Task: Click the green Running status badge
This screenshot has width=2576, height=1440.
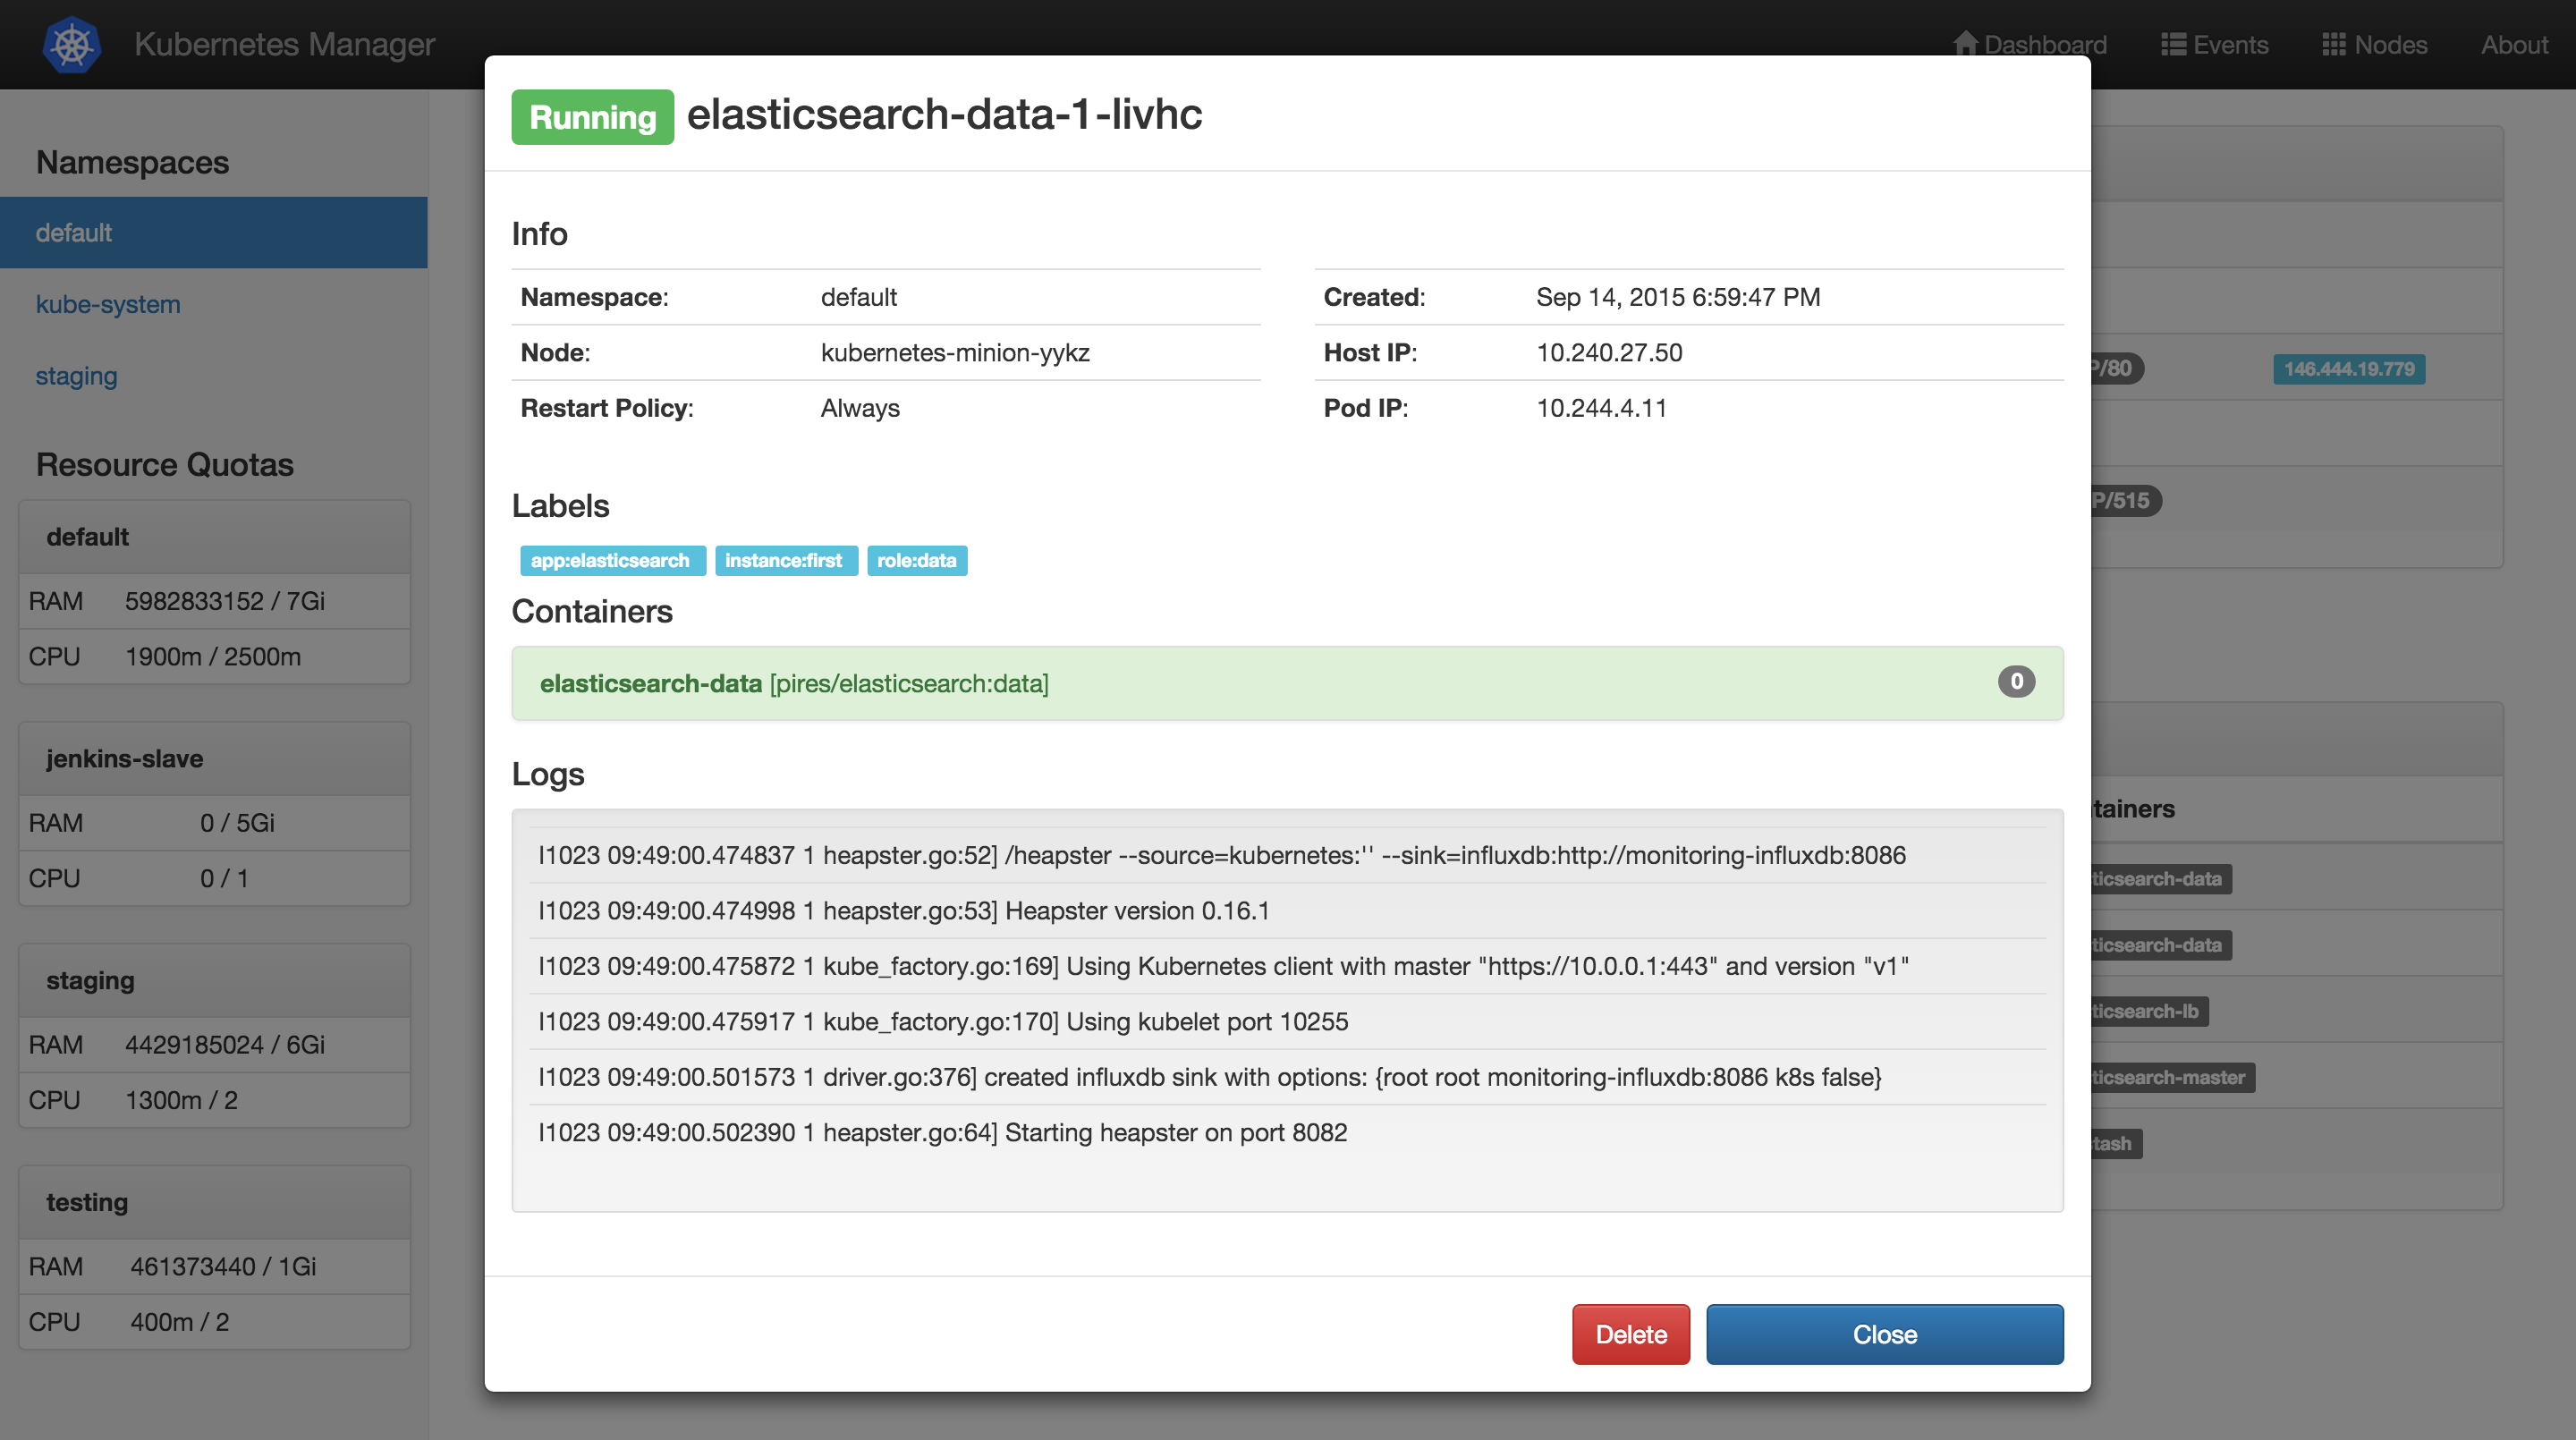Action: (x=592, y=117)
